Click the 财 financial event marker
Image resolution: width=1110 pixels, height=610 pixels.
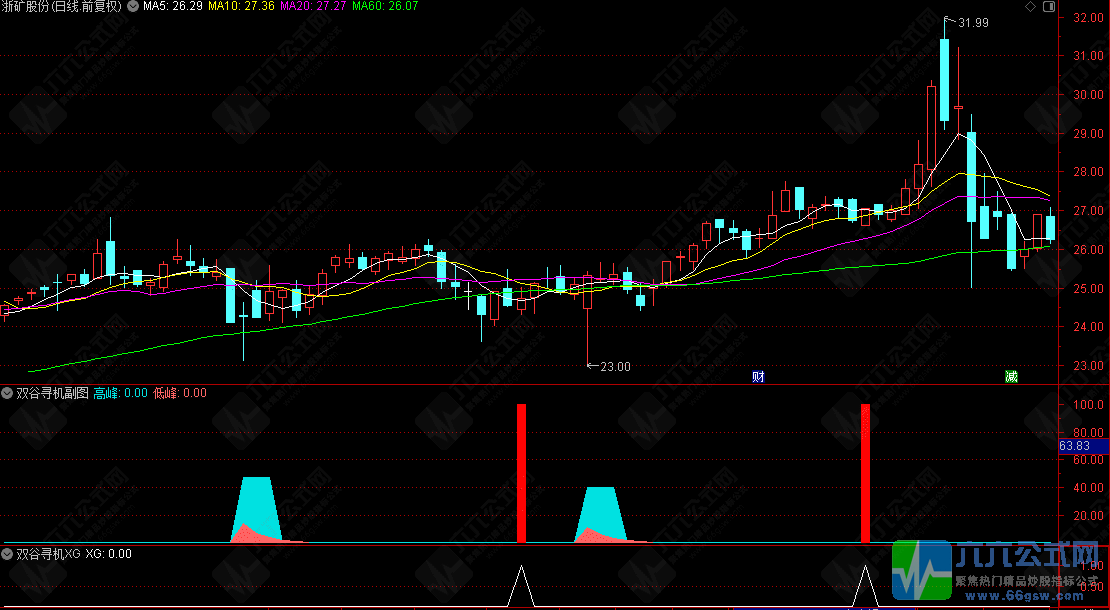coord(758,376)
